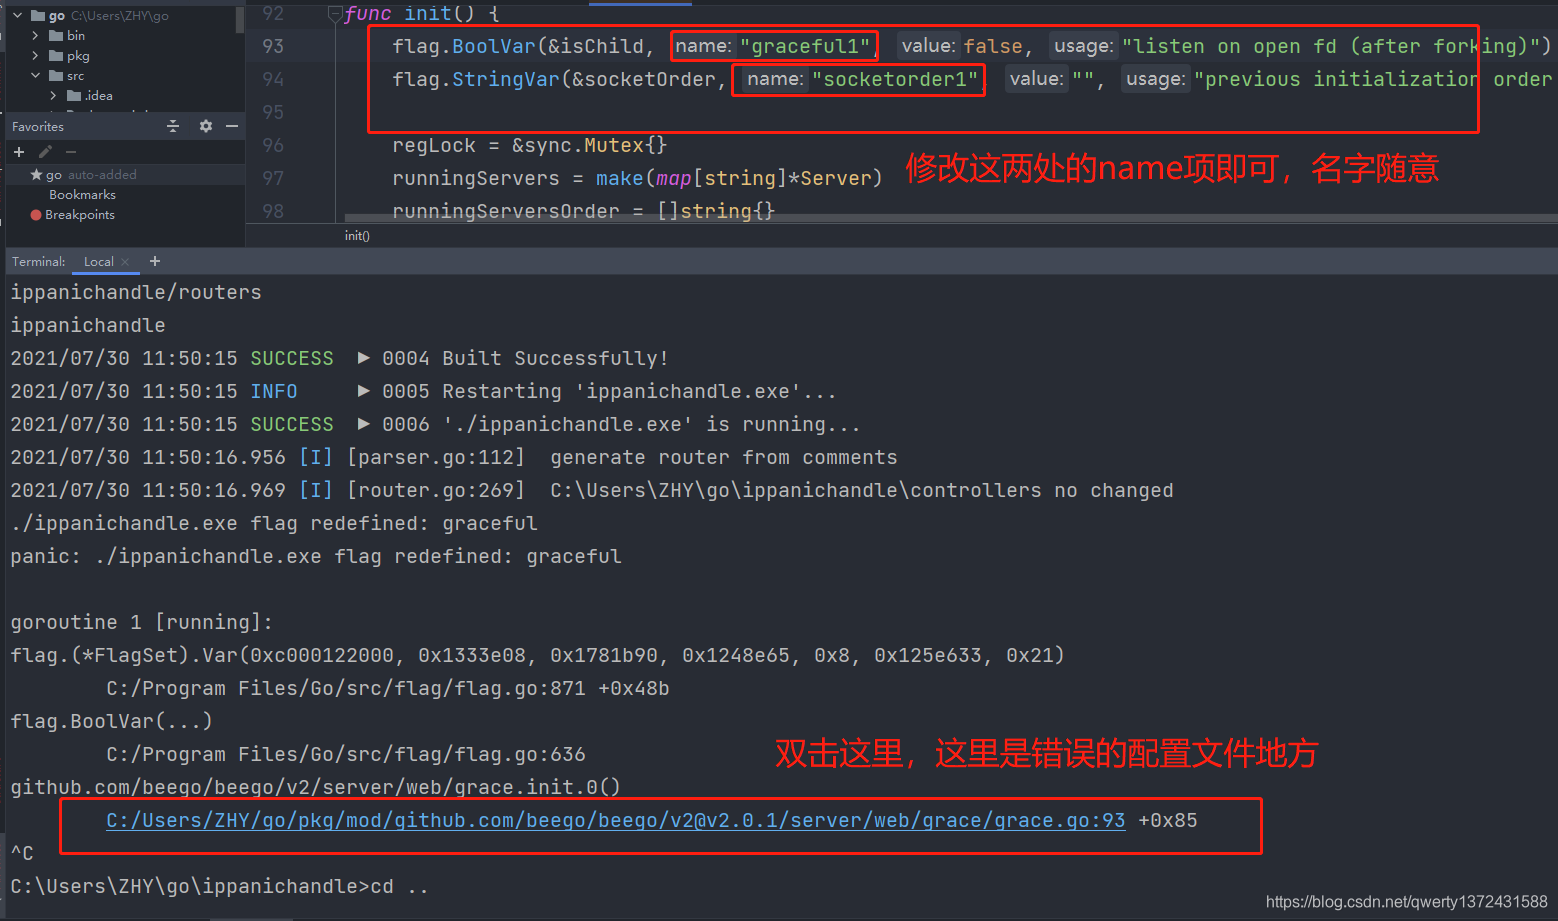The height and width of the screenshot is (921, 1558).
Task: Open grace.go:93 link in stack trace
Action: tap(615, 820)
